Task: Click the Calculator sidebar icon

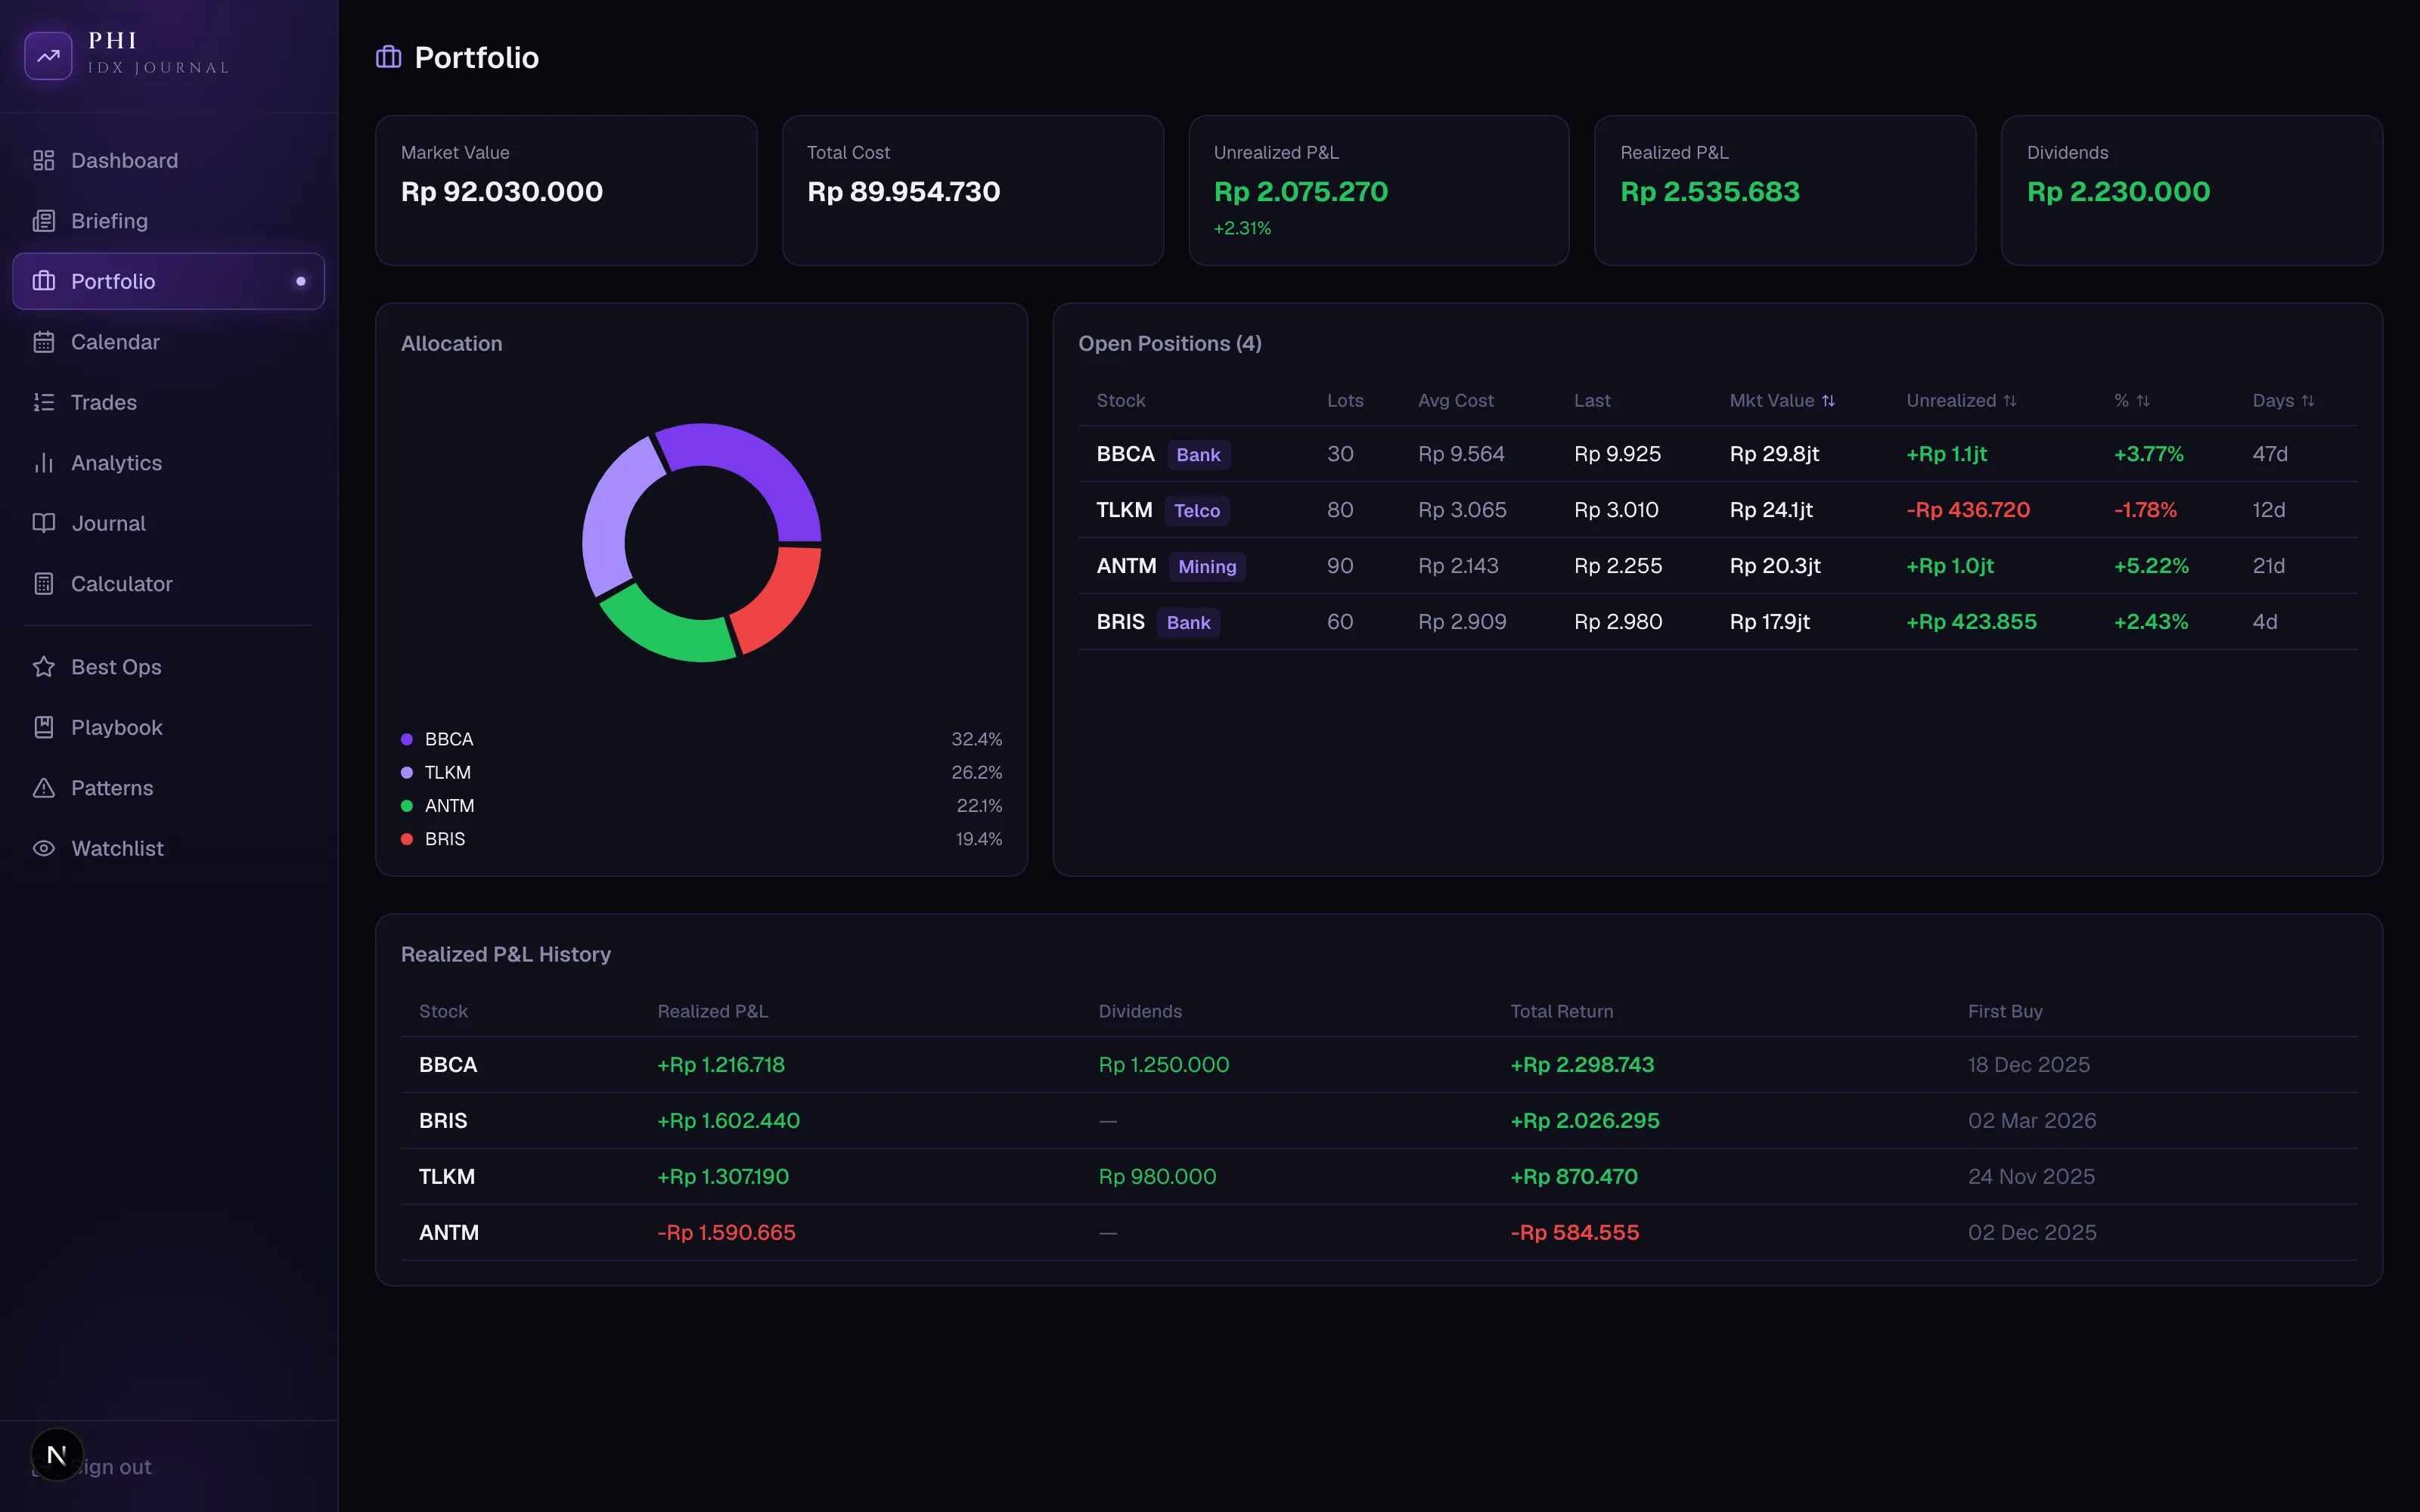Action: (43, 584)
